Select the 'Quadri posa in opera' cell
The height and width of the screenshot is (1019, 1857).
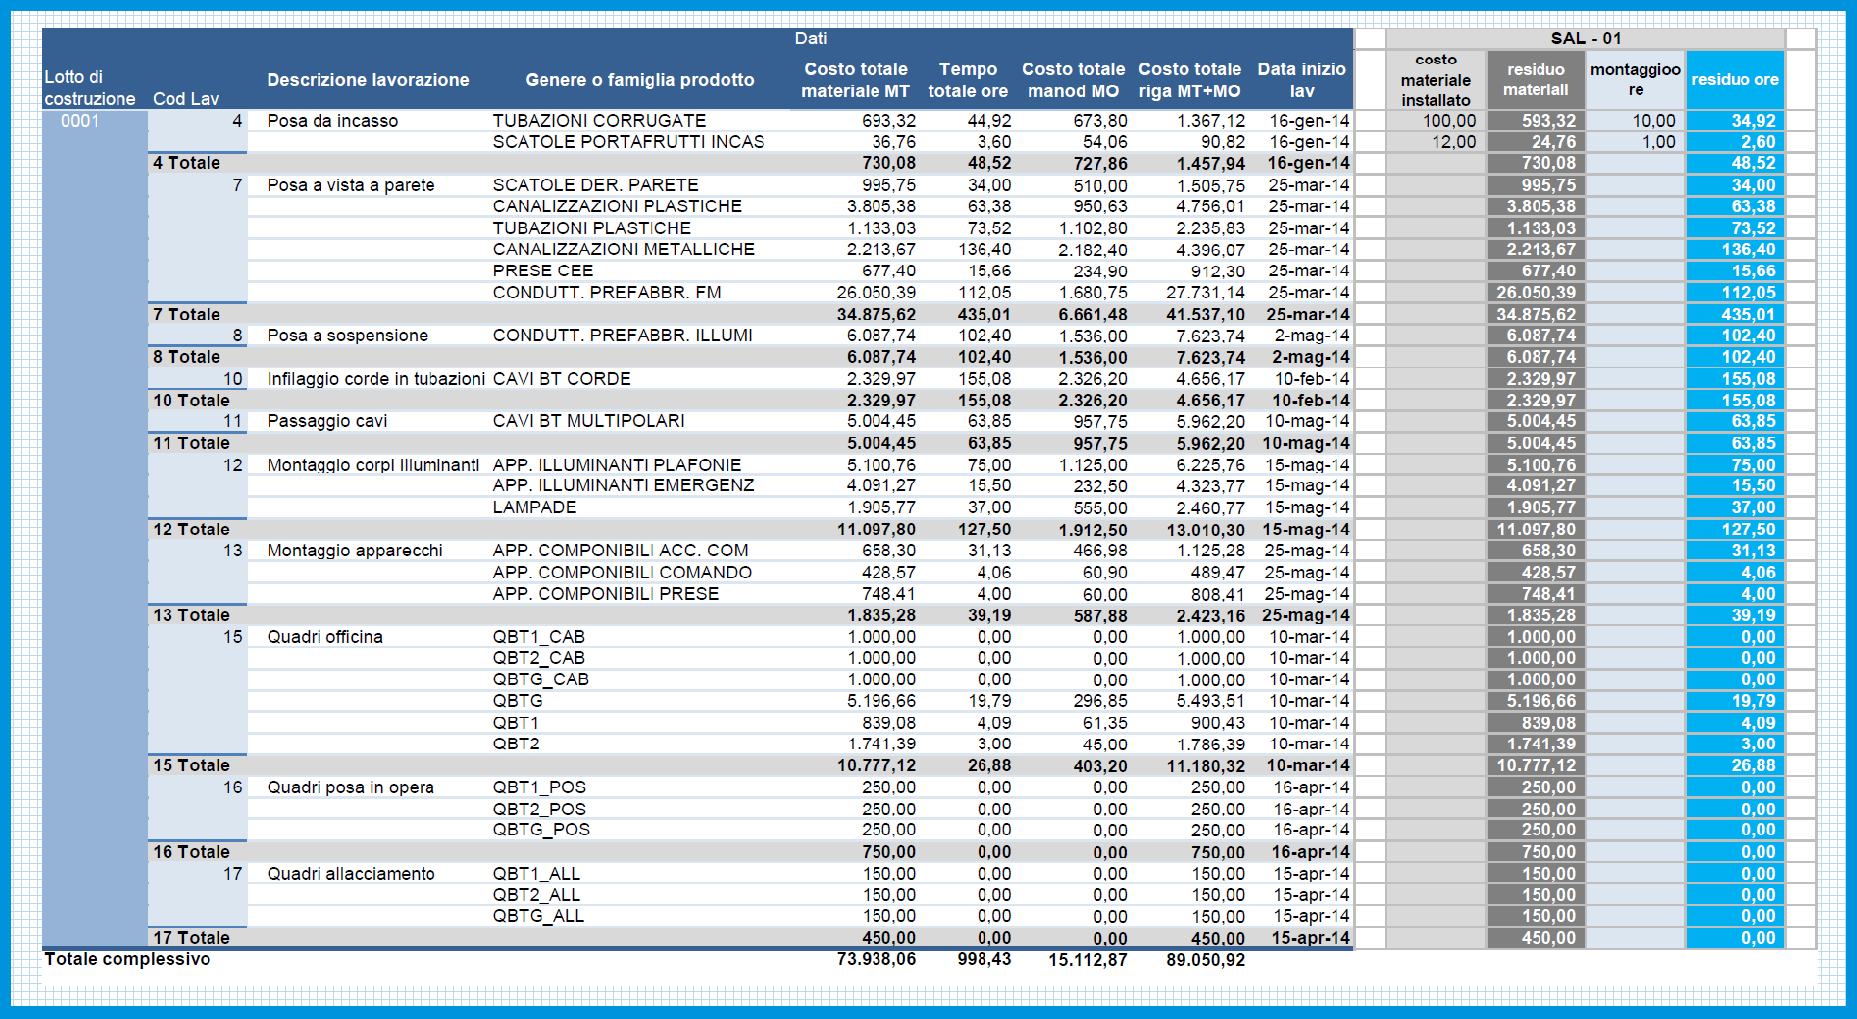(x=350, y=787)
